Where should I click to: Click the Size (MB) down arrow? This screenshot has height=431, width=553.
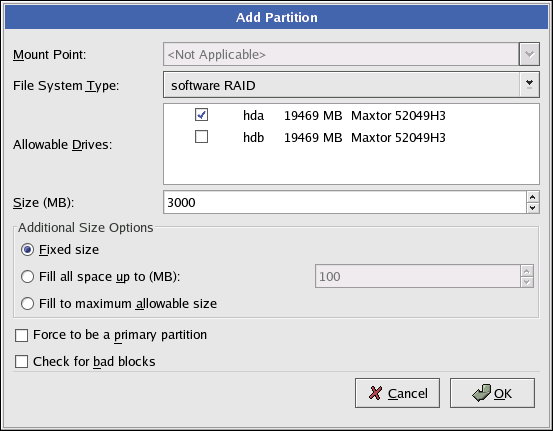[533, 208]
